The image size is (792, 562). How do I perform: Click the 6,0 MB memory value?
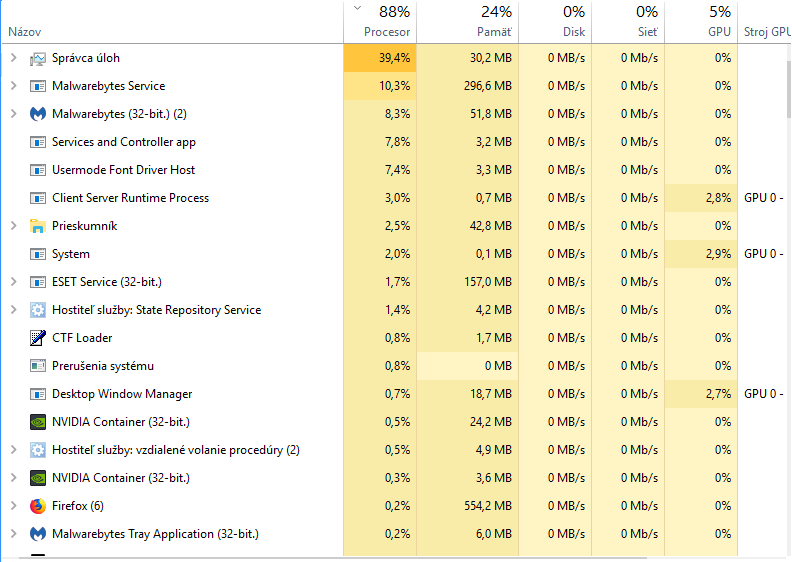tap(493, 534)
